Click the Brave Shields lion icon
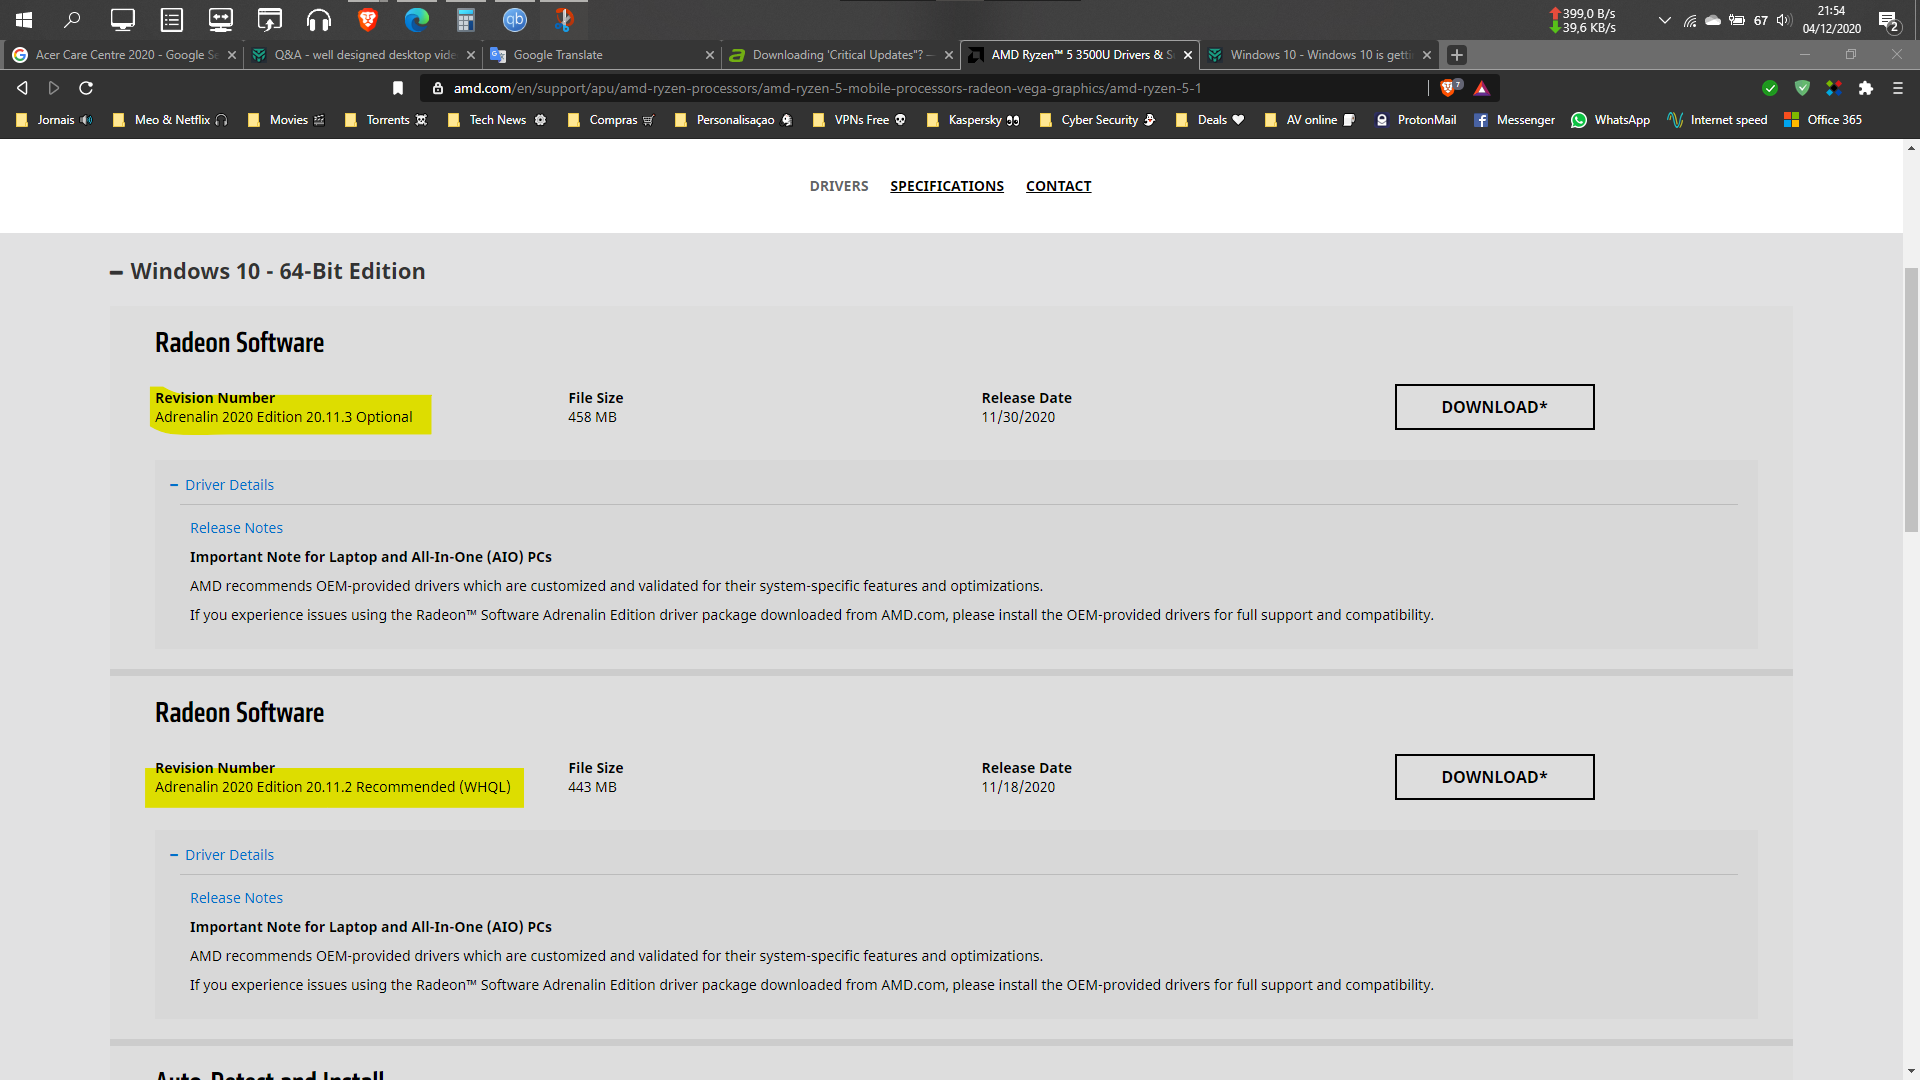The image size is (1920, 1080). pyautogui.click(x=1447, y=88)
